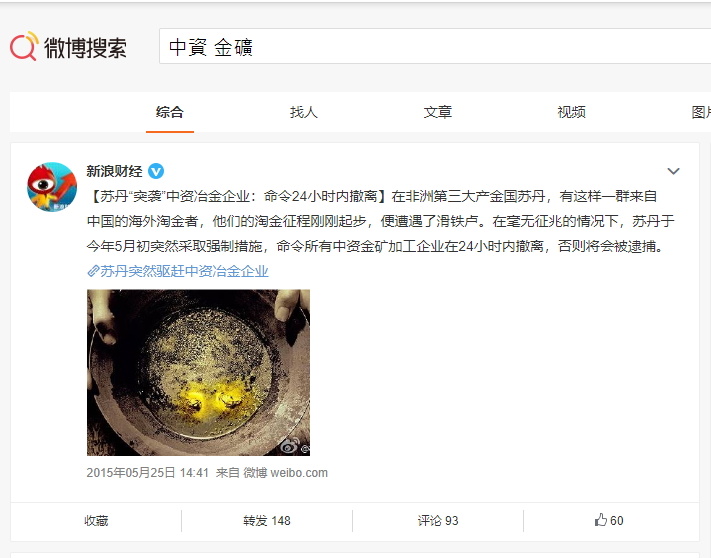The width and height of the screenshot is (711, 558).
Task: Click the 转发 148 repost button
Action: click(267, 520)
